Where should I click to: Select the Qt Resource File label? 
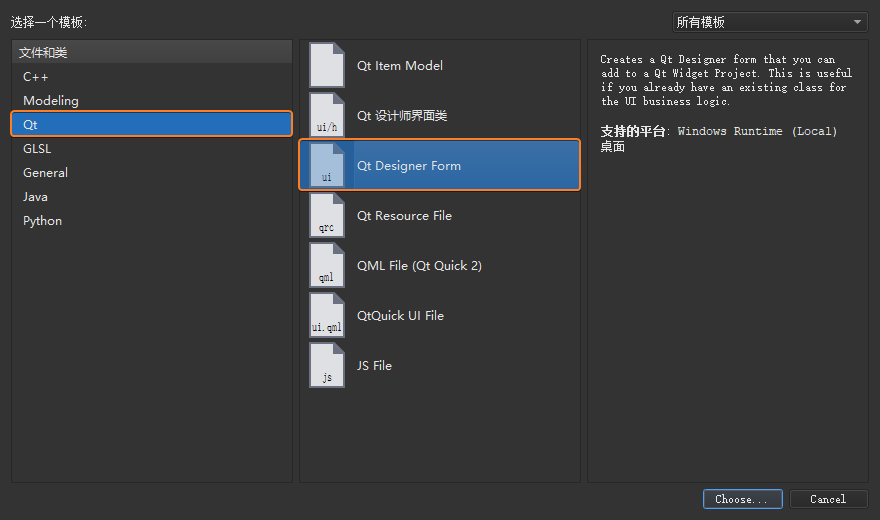click(404, 216)
